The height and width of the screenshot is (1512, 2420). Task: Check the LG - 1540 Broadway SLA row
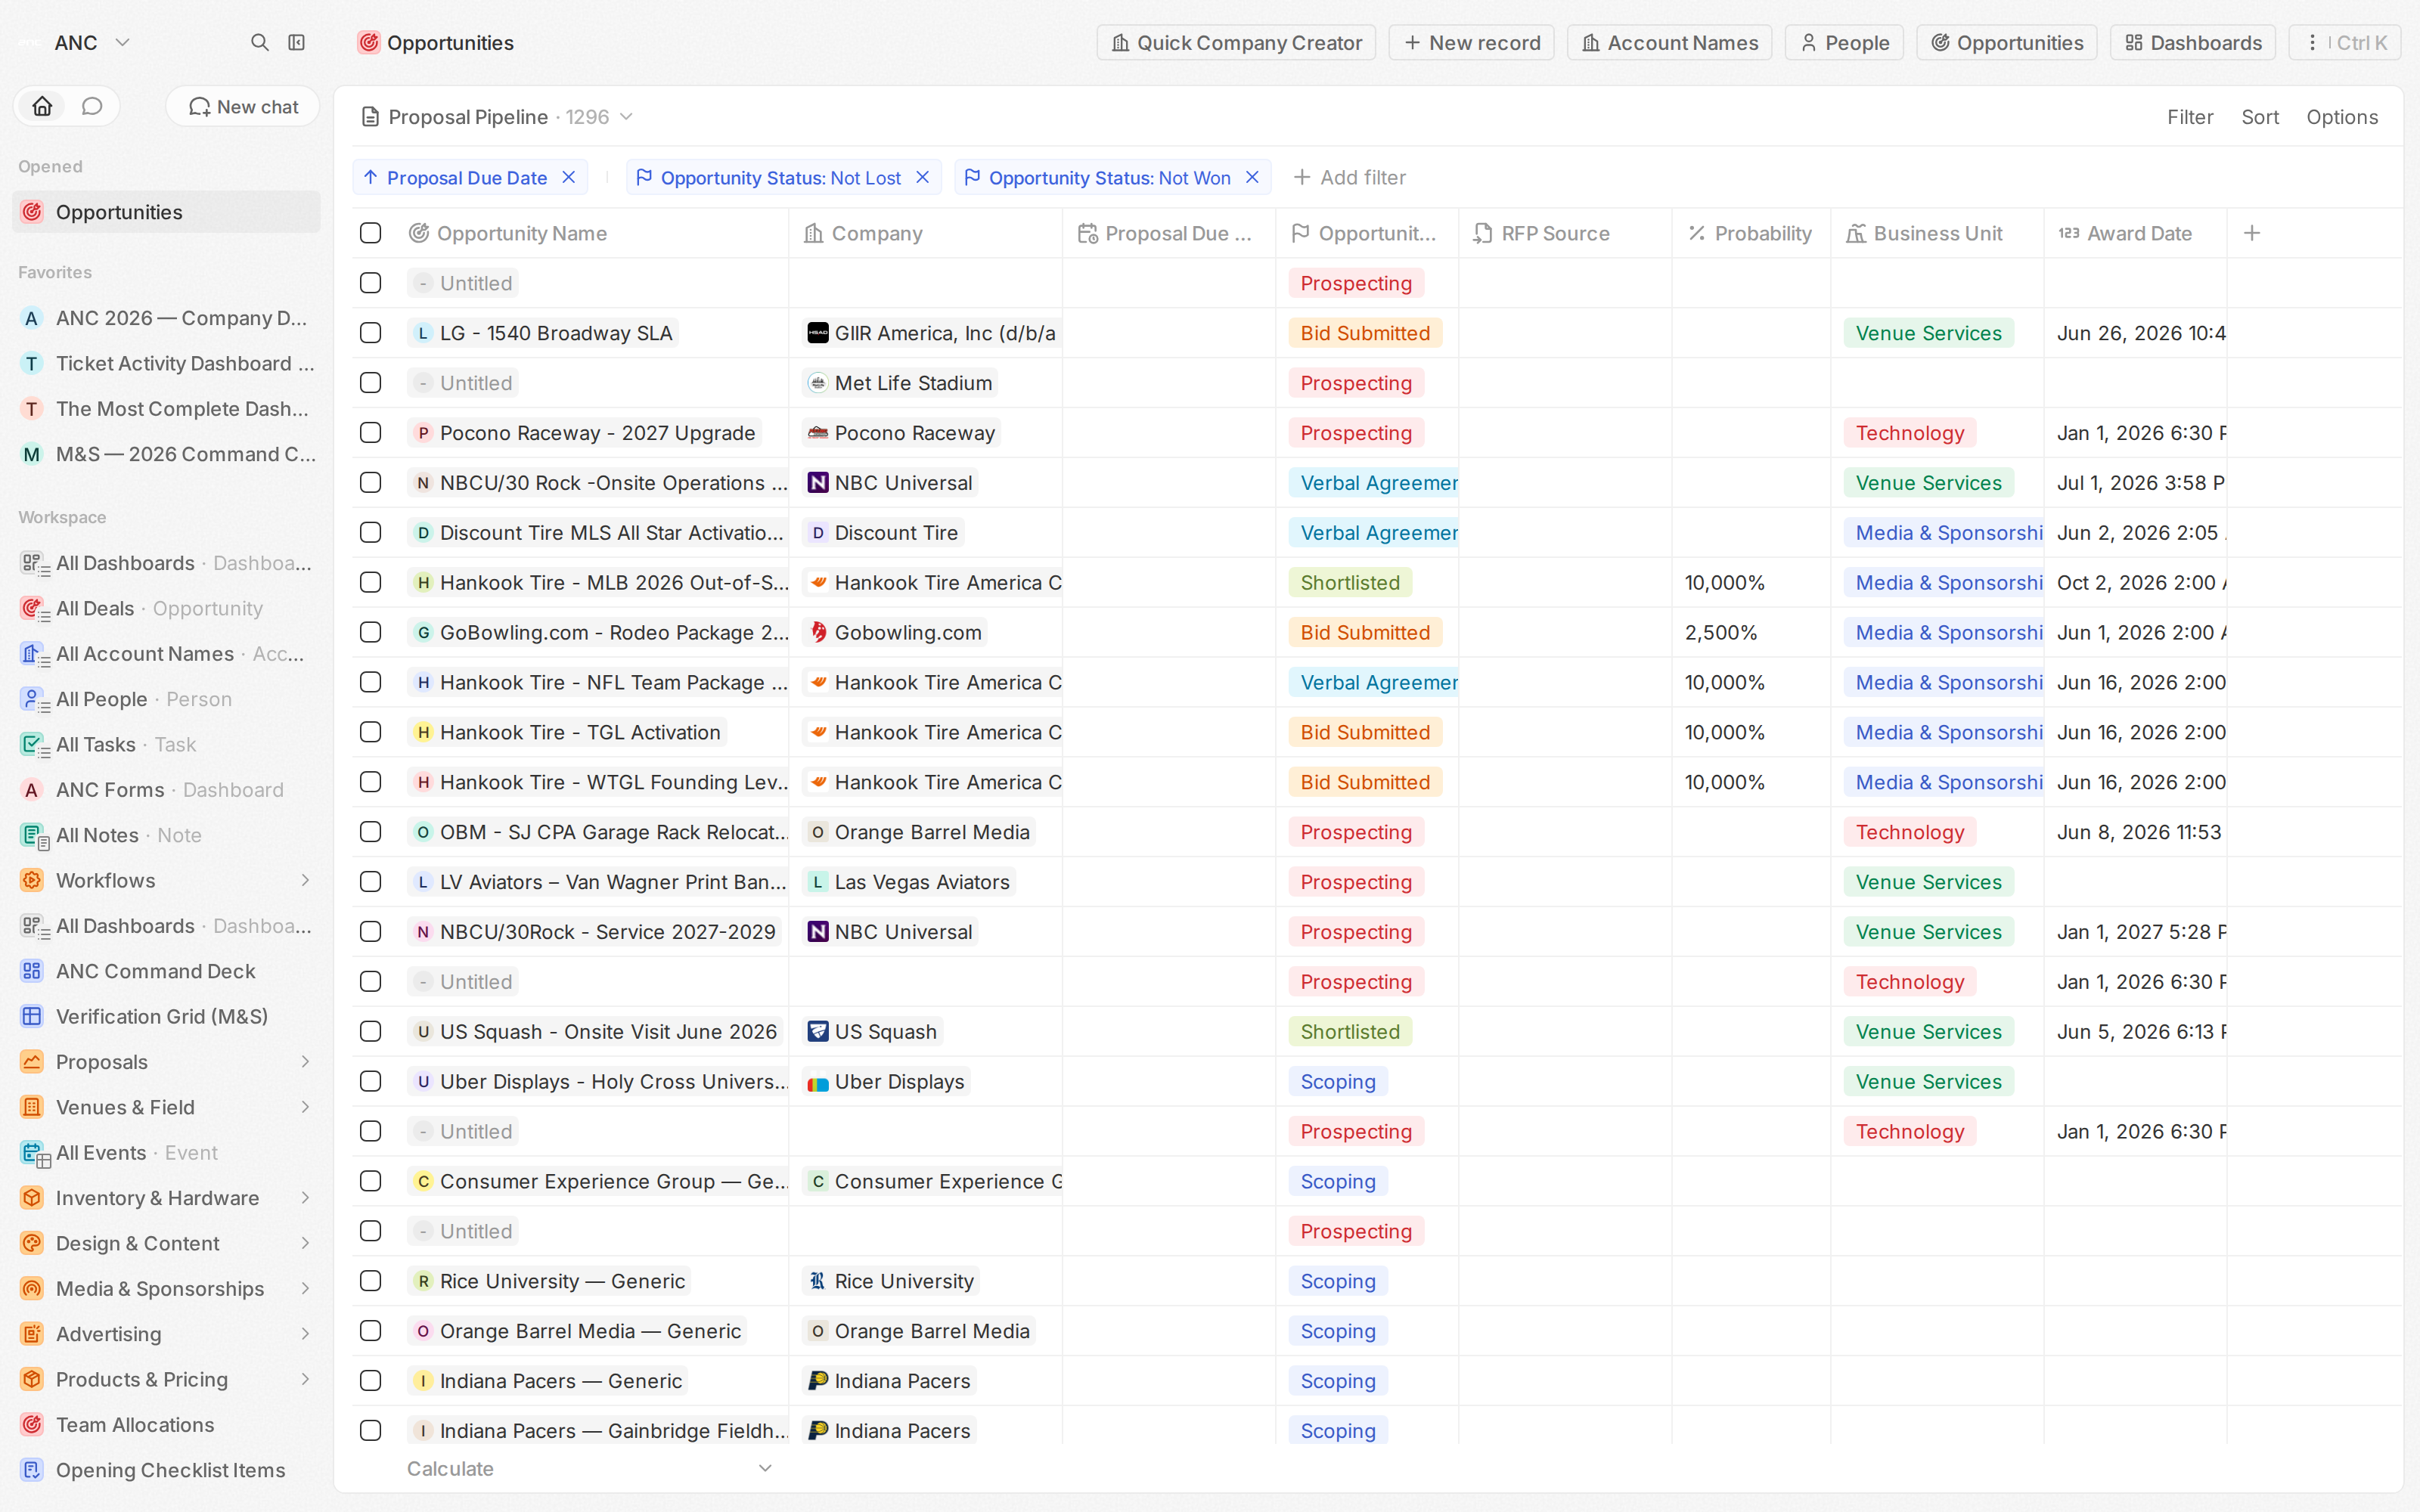point(370,333)
